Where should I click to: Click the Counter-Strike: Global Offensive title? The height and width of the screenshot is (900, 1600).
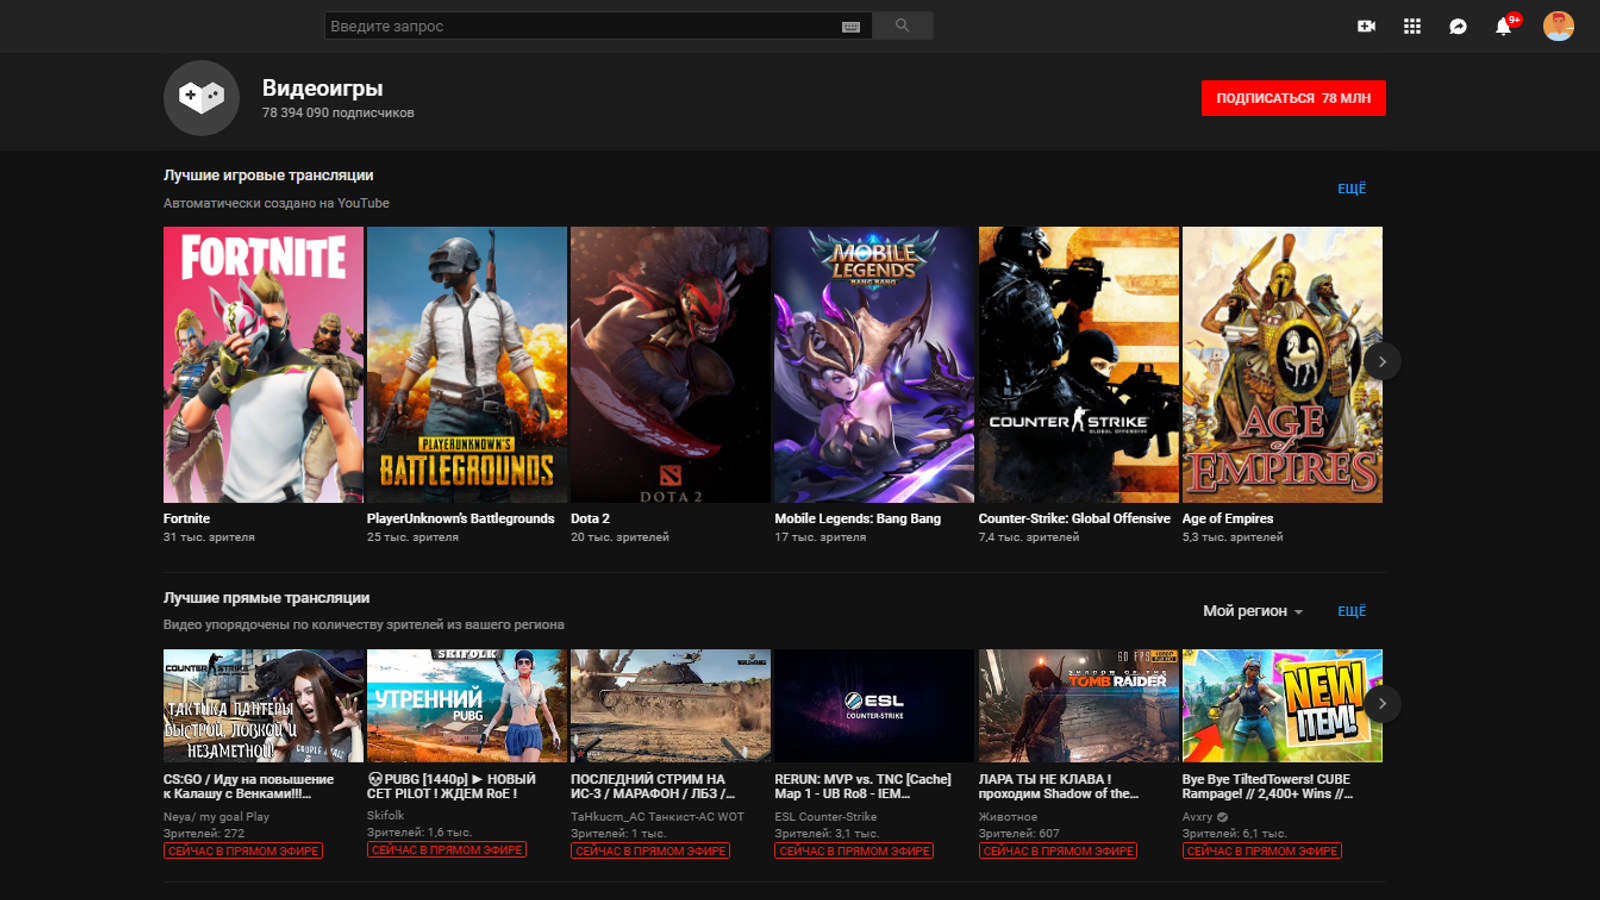tap(1074, 519)
